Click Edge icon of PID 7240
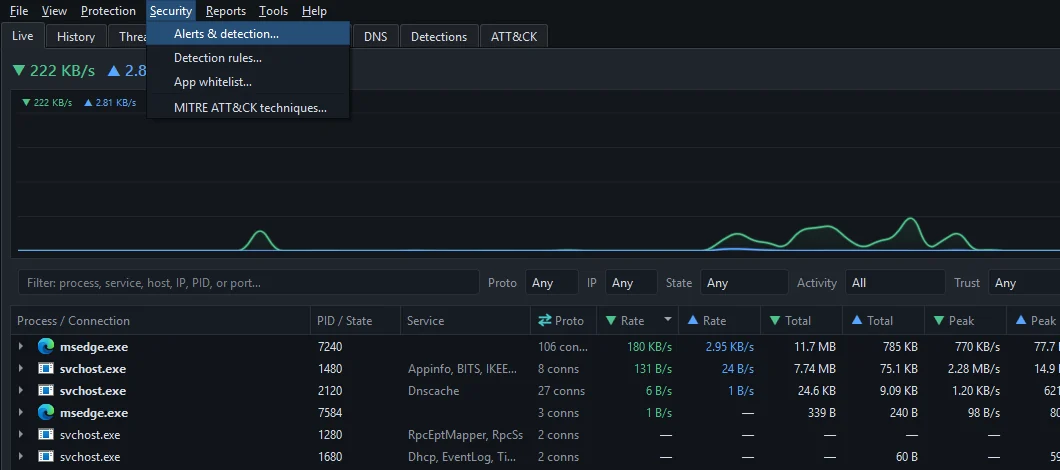Viewport: 1060px width, 470px height. 46,347
